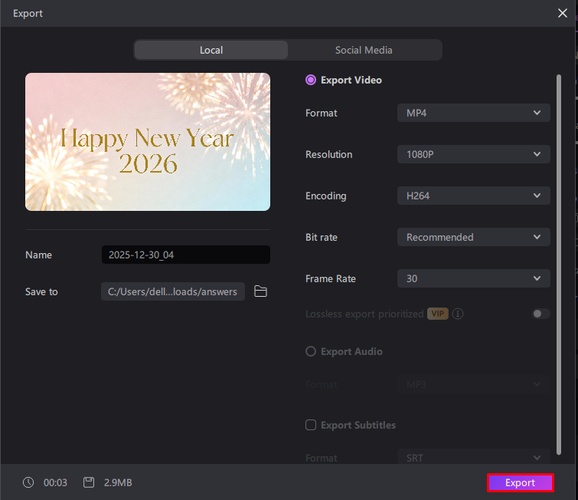Screen dimensions: 578x500
Task: Switch to the Social Media tab
Action: (364, 50)
